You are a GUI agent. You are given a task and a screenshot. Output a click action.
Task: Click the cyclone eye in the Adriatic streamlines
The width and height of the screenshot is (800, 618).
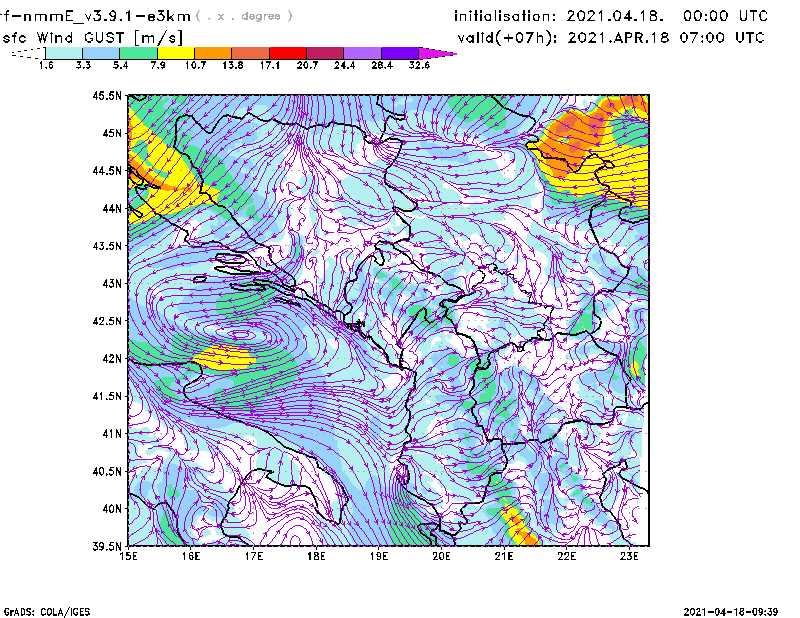coord(240,335)
